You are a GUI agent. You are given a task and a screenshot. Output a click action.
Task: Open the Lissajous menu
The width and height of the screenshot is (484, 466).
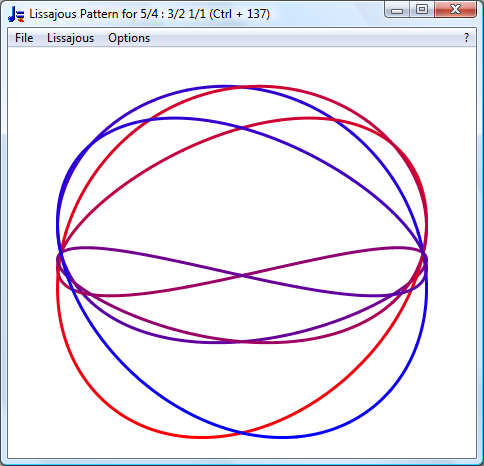coord(70,38)
